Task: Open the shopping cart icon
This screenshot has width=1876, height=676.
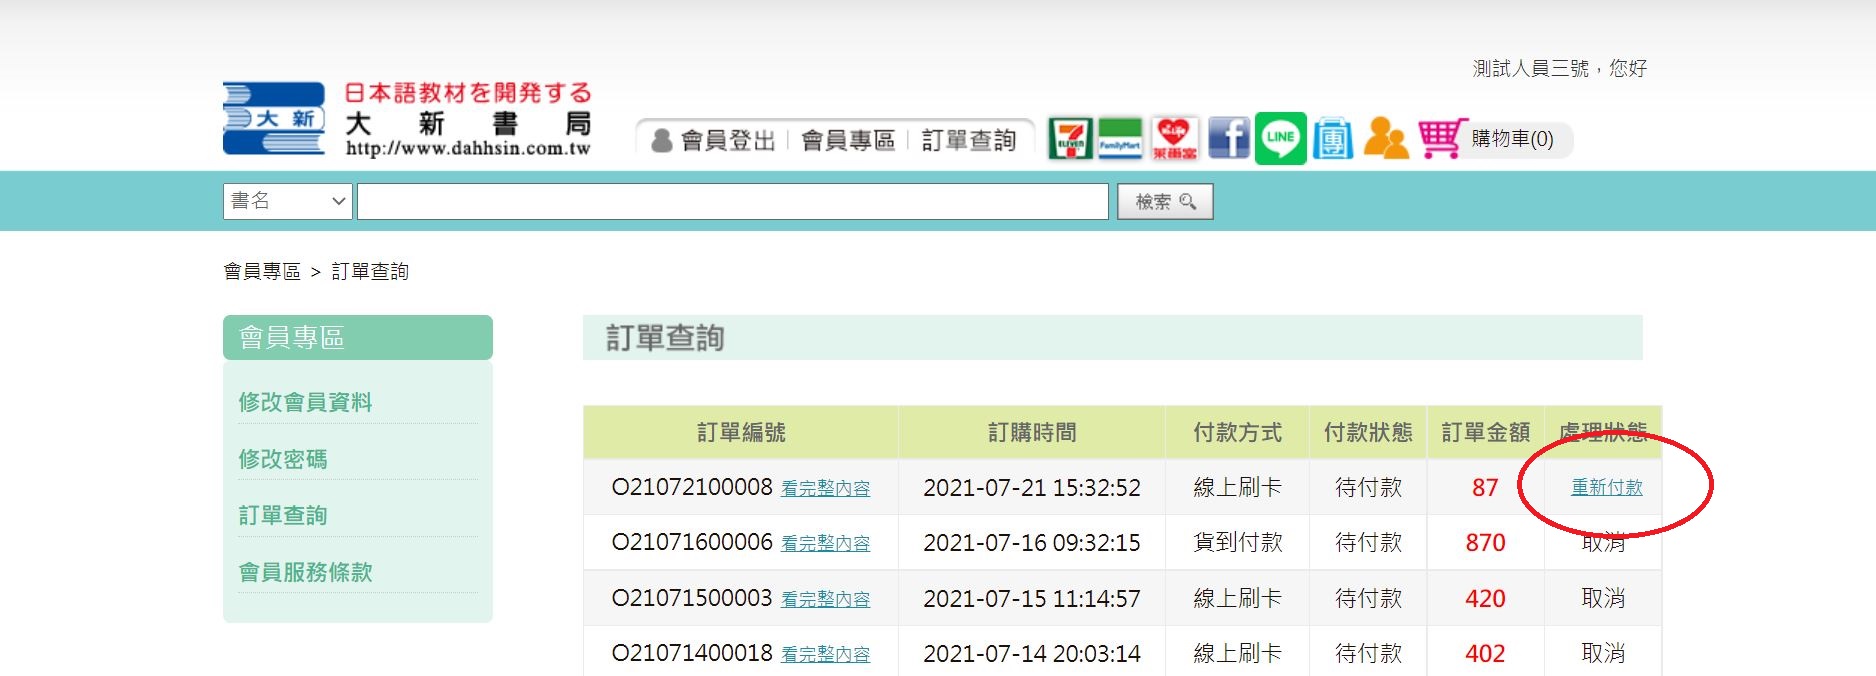Action: pos(1441,138)
